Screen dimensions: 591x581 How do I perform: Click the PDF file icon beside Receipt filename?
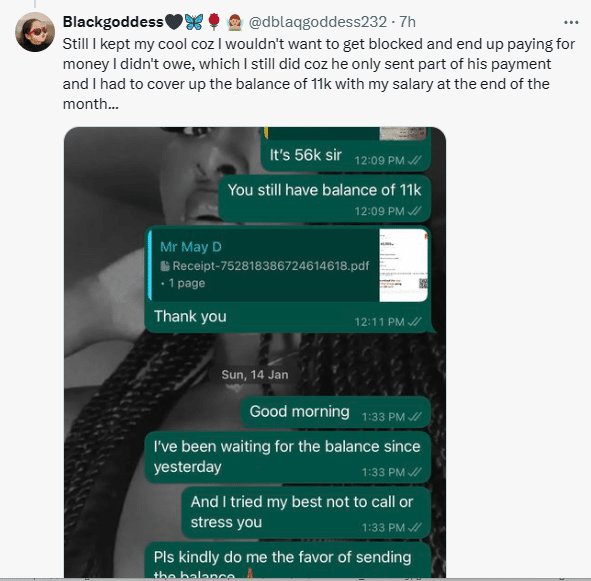(165, 266)
